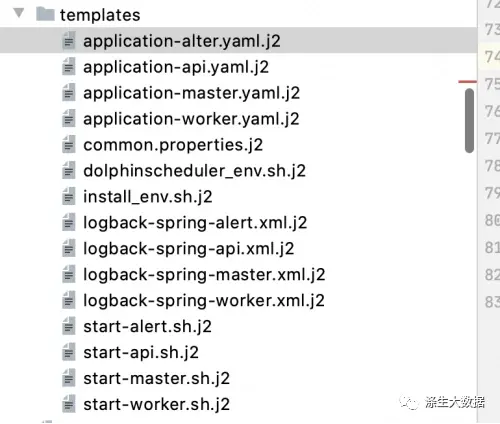Click the project tree vertical scrollbar thumb
This screenshot has width=500, height=424.
pyautogui.click(x=469, y=121)
